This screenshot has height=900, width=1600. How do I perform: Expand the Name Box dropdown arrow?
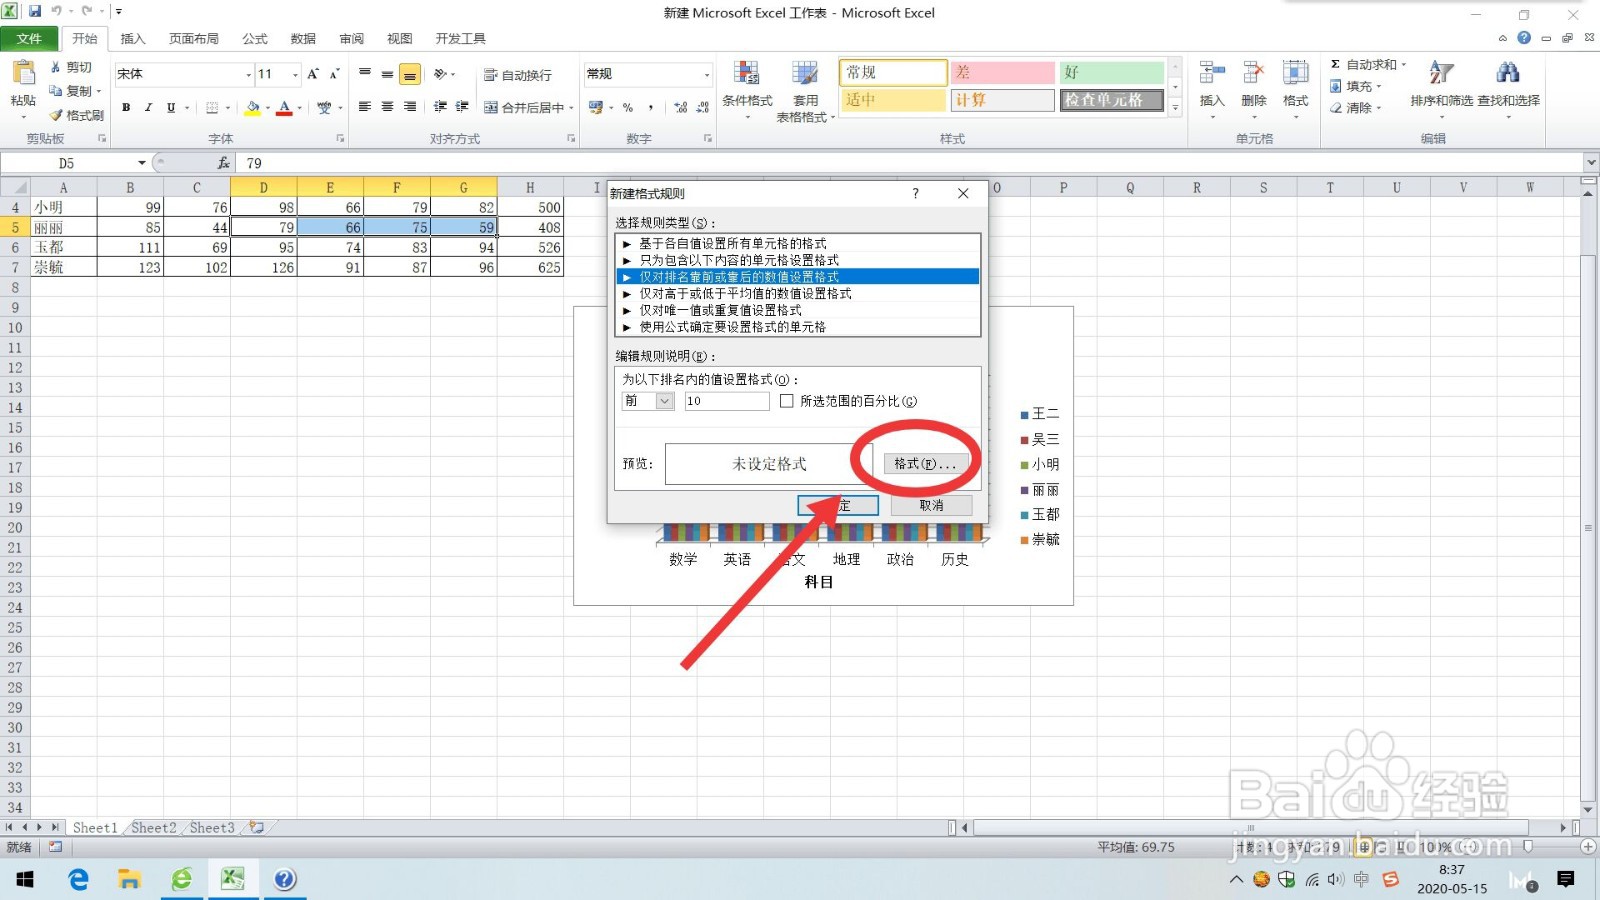[142, 163]
